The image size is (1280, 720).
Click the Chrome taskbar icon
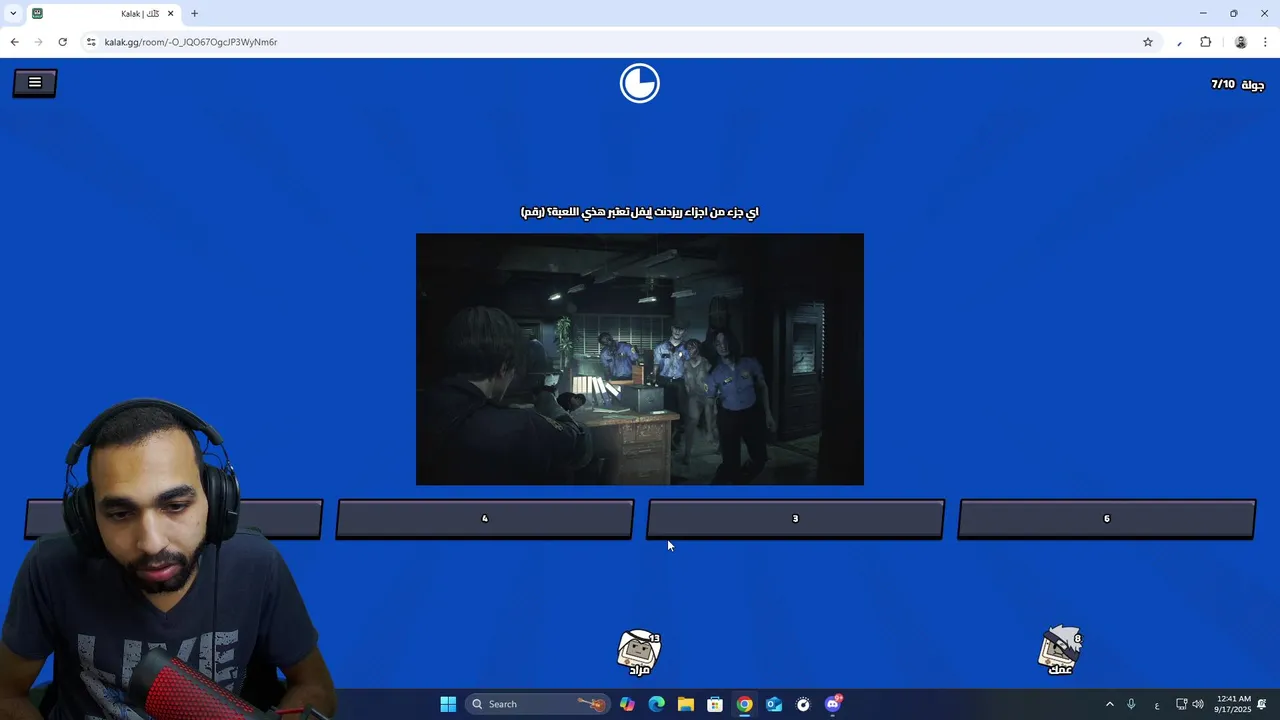(744, 704)
